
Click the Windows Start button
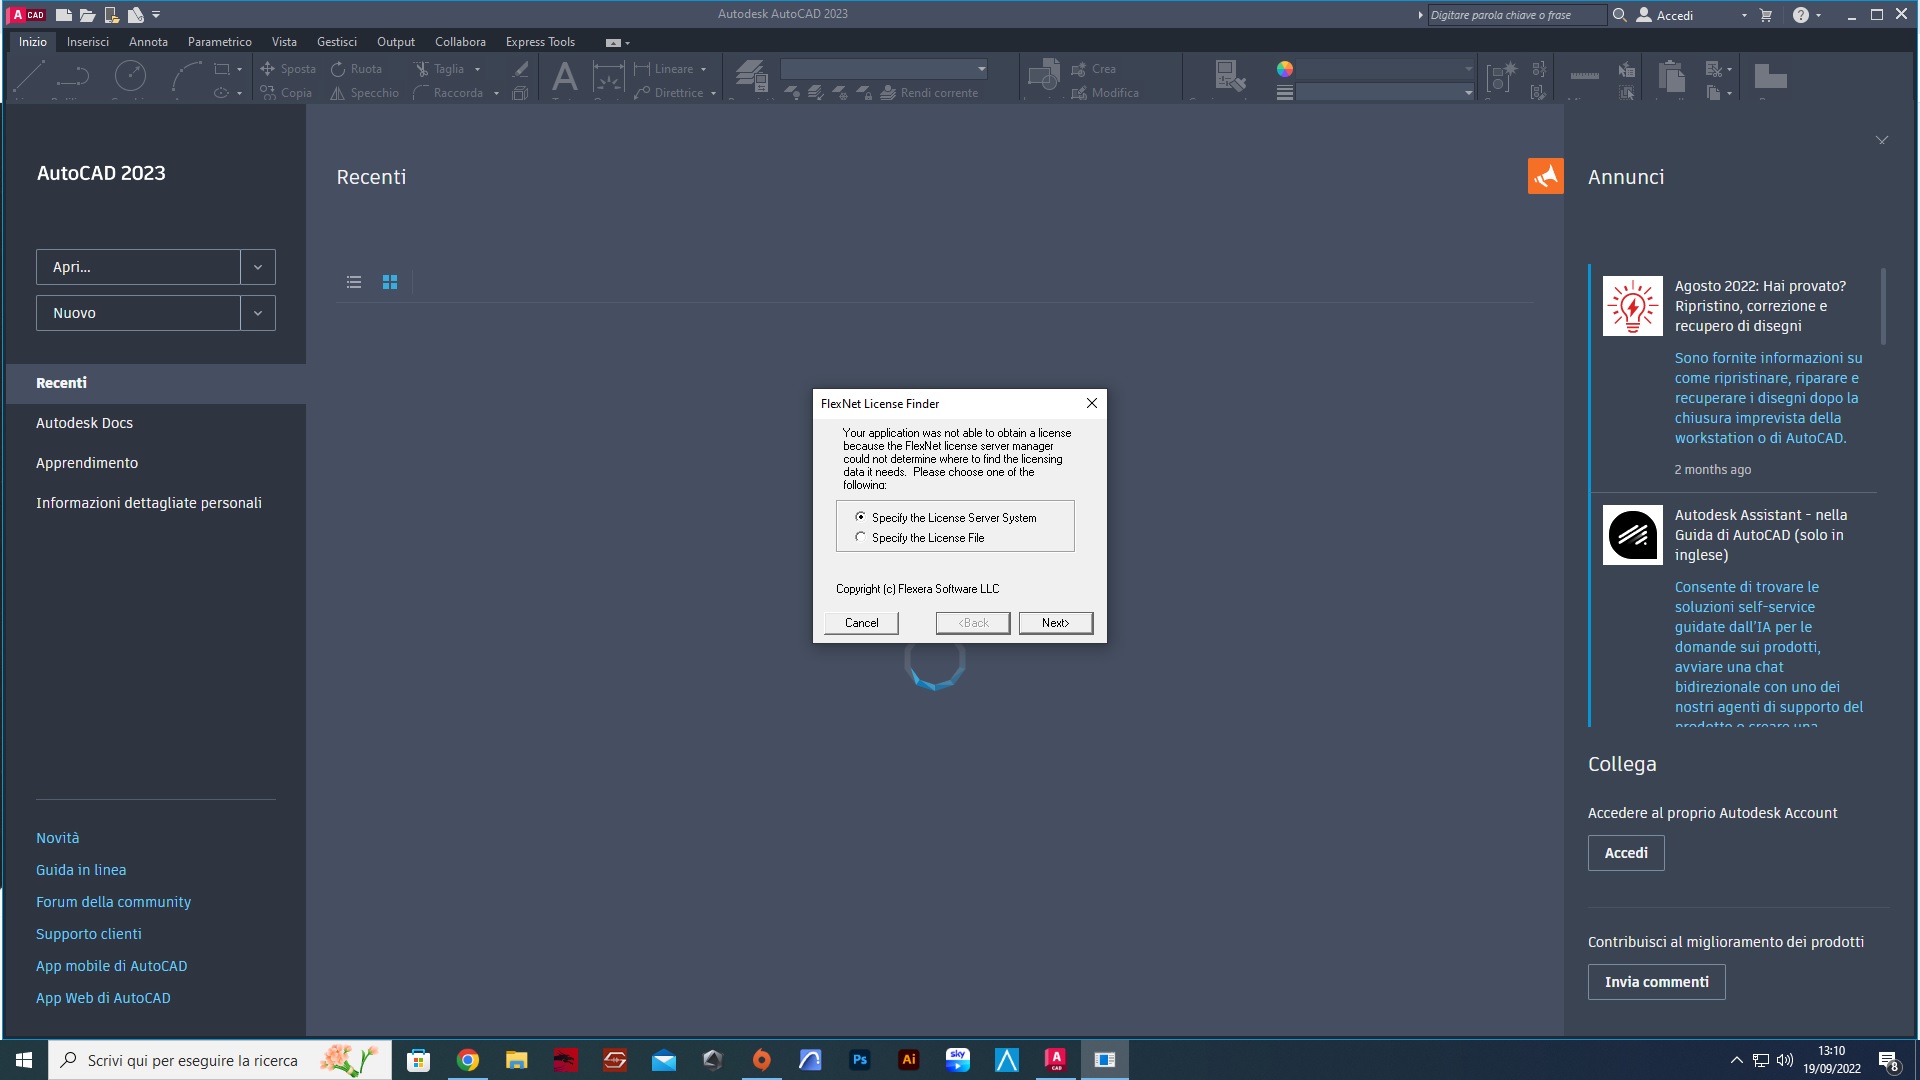(24, 1060)
